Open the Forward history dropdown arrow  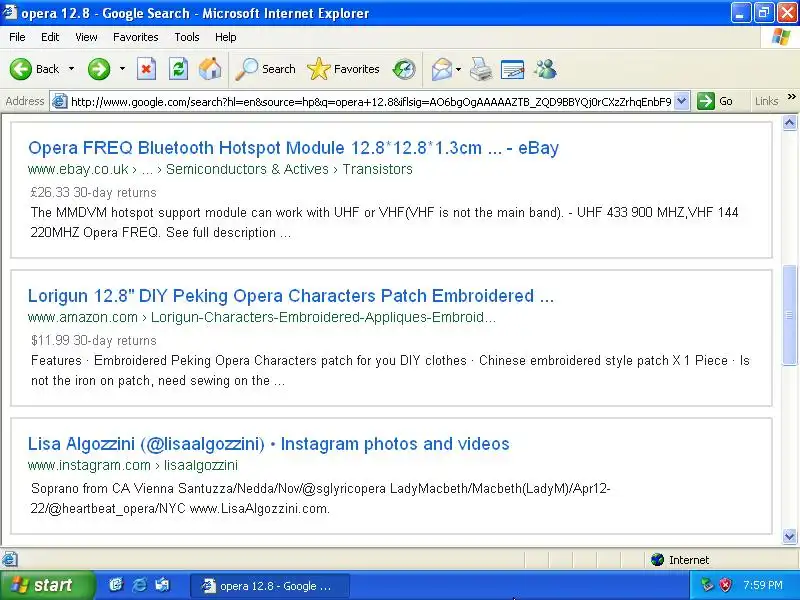tap(122, 69)
